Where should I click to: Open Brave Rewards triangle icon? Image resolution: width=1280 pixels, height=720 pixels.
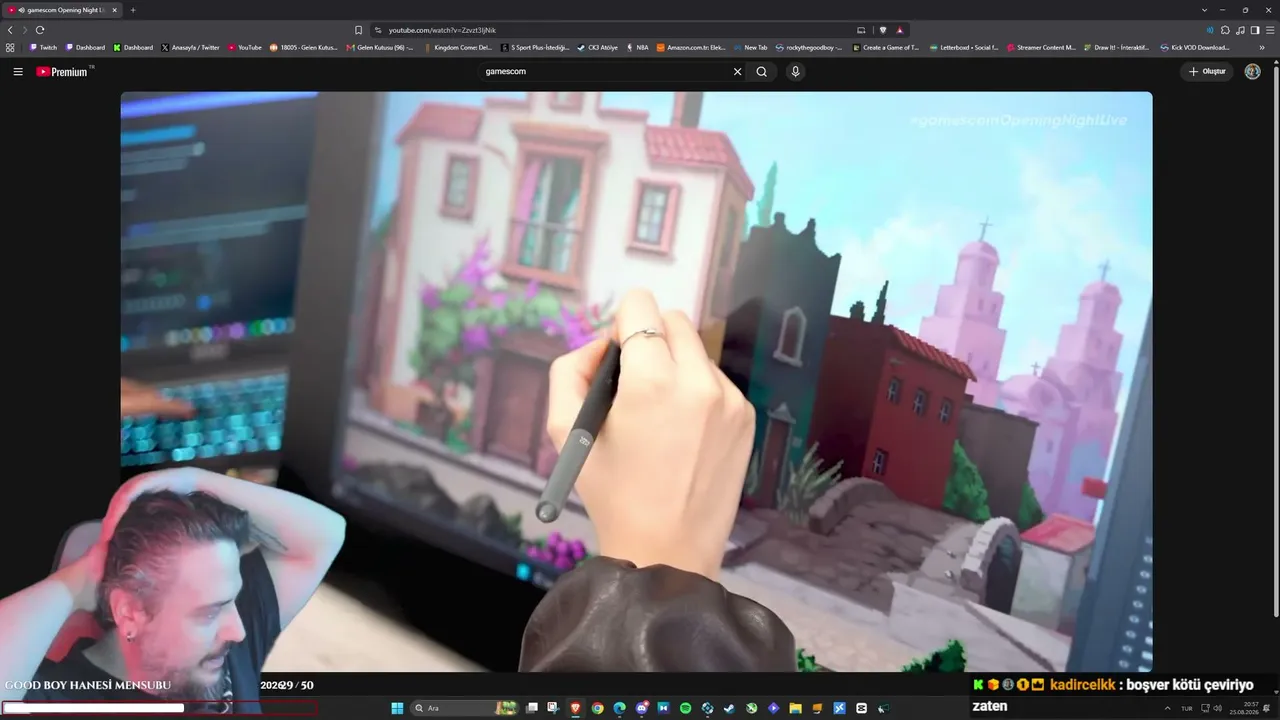(x=900, y=30)
